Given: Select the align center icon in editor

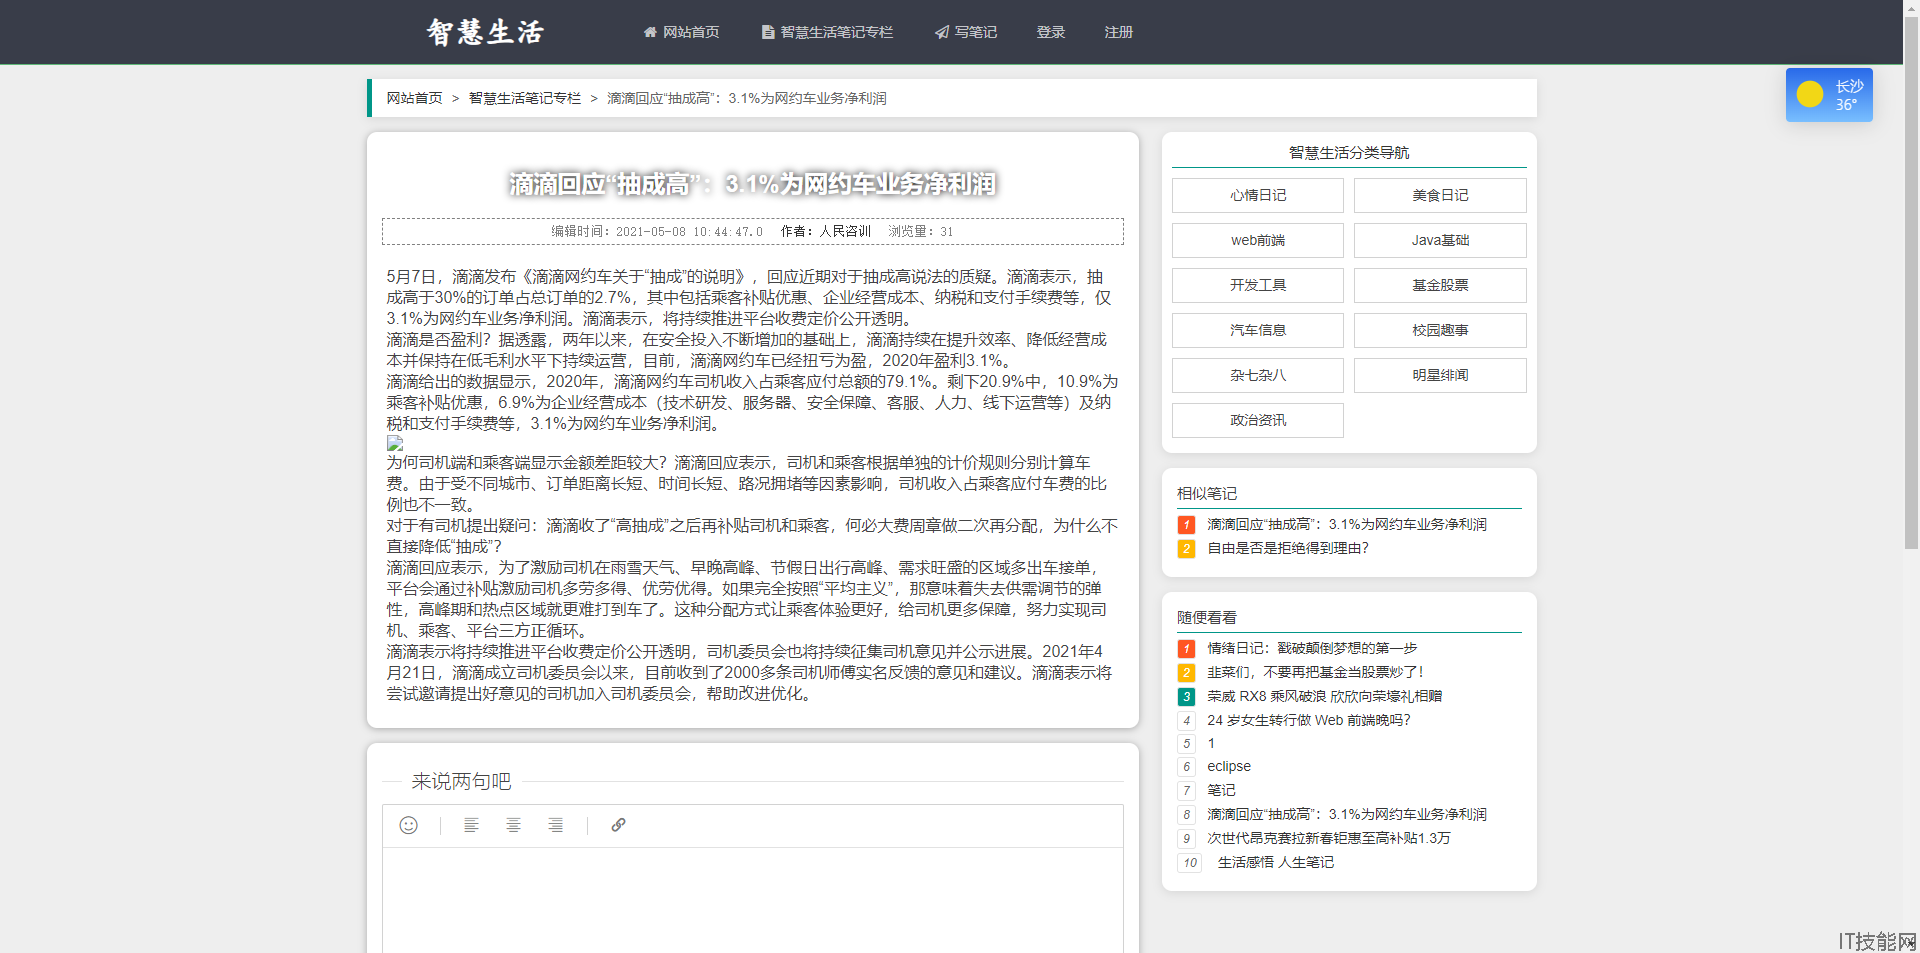Looking at the screenshot, I should point(513,825).
